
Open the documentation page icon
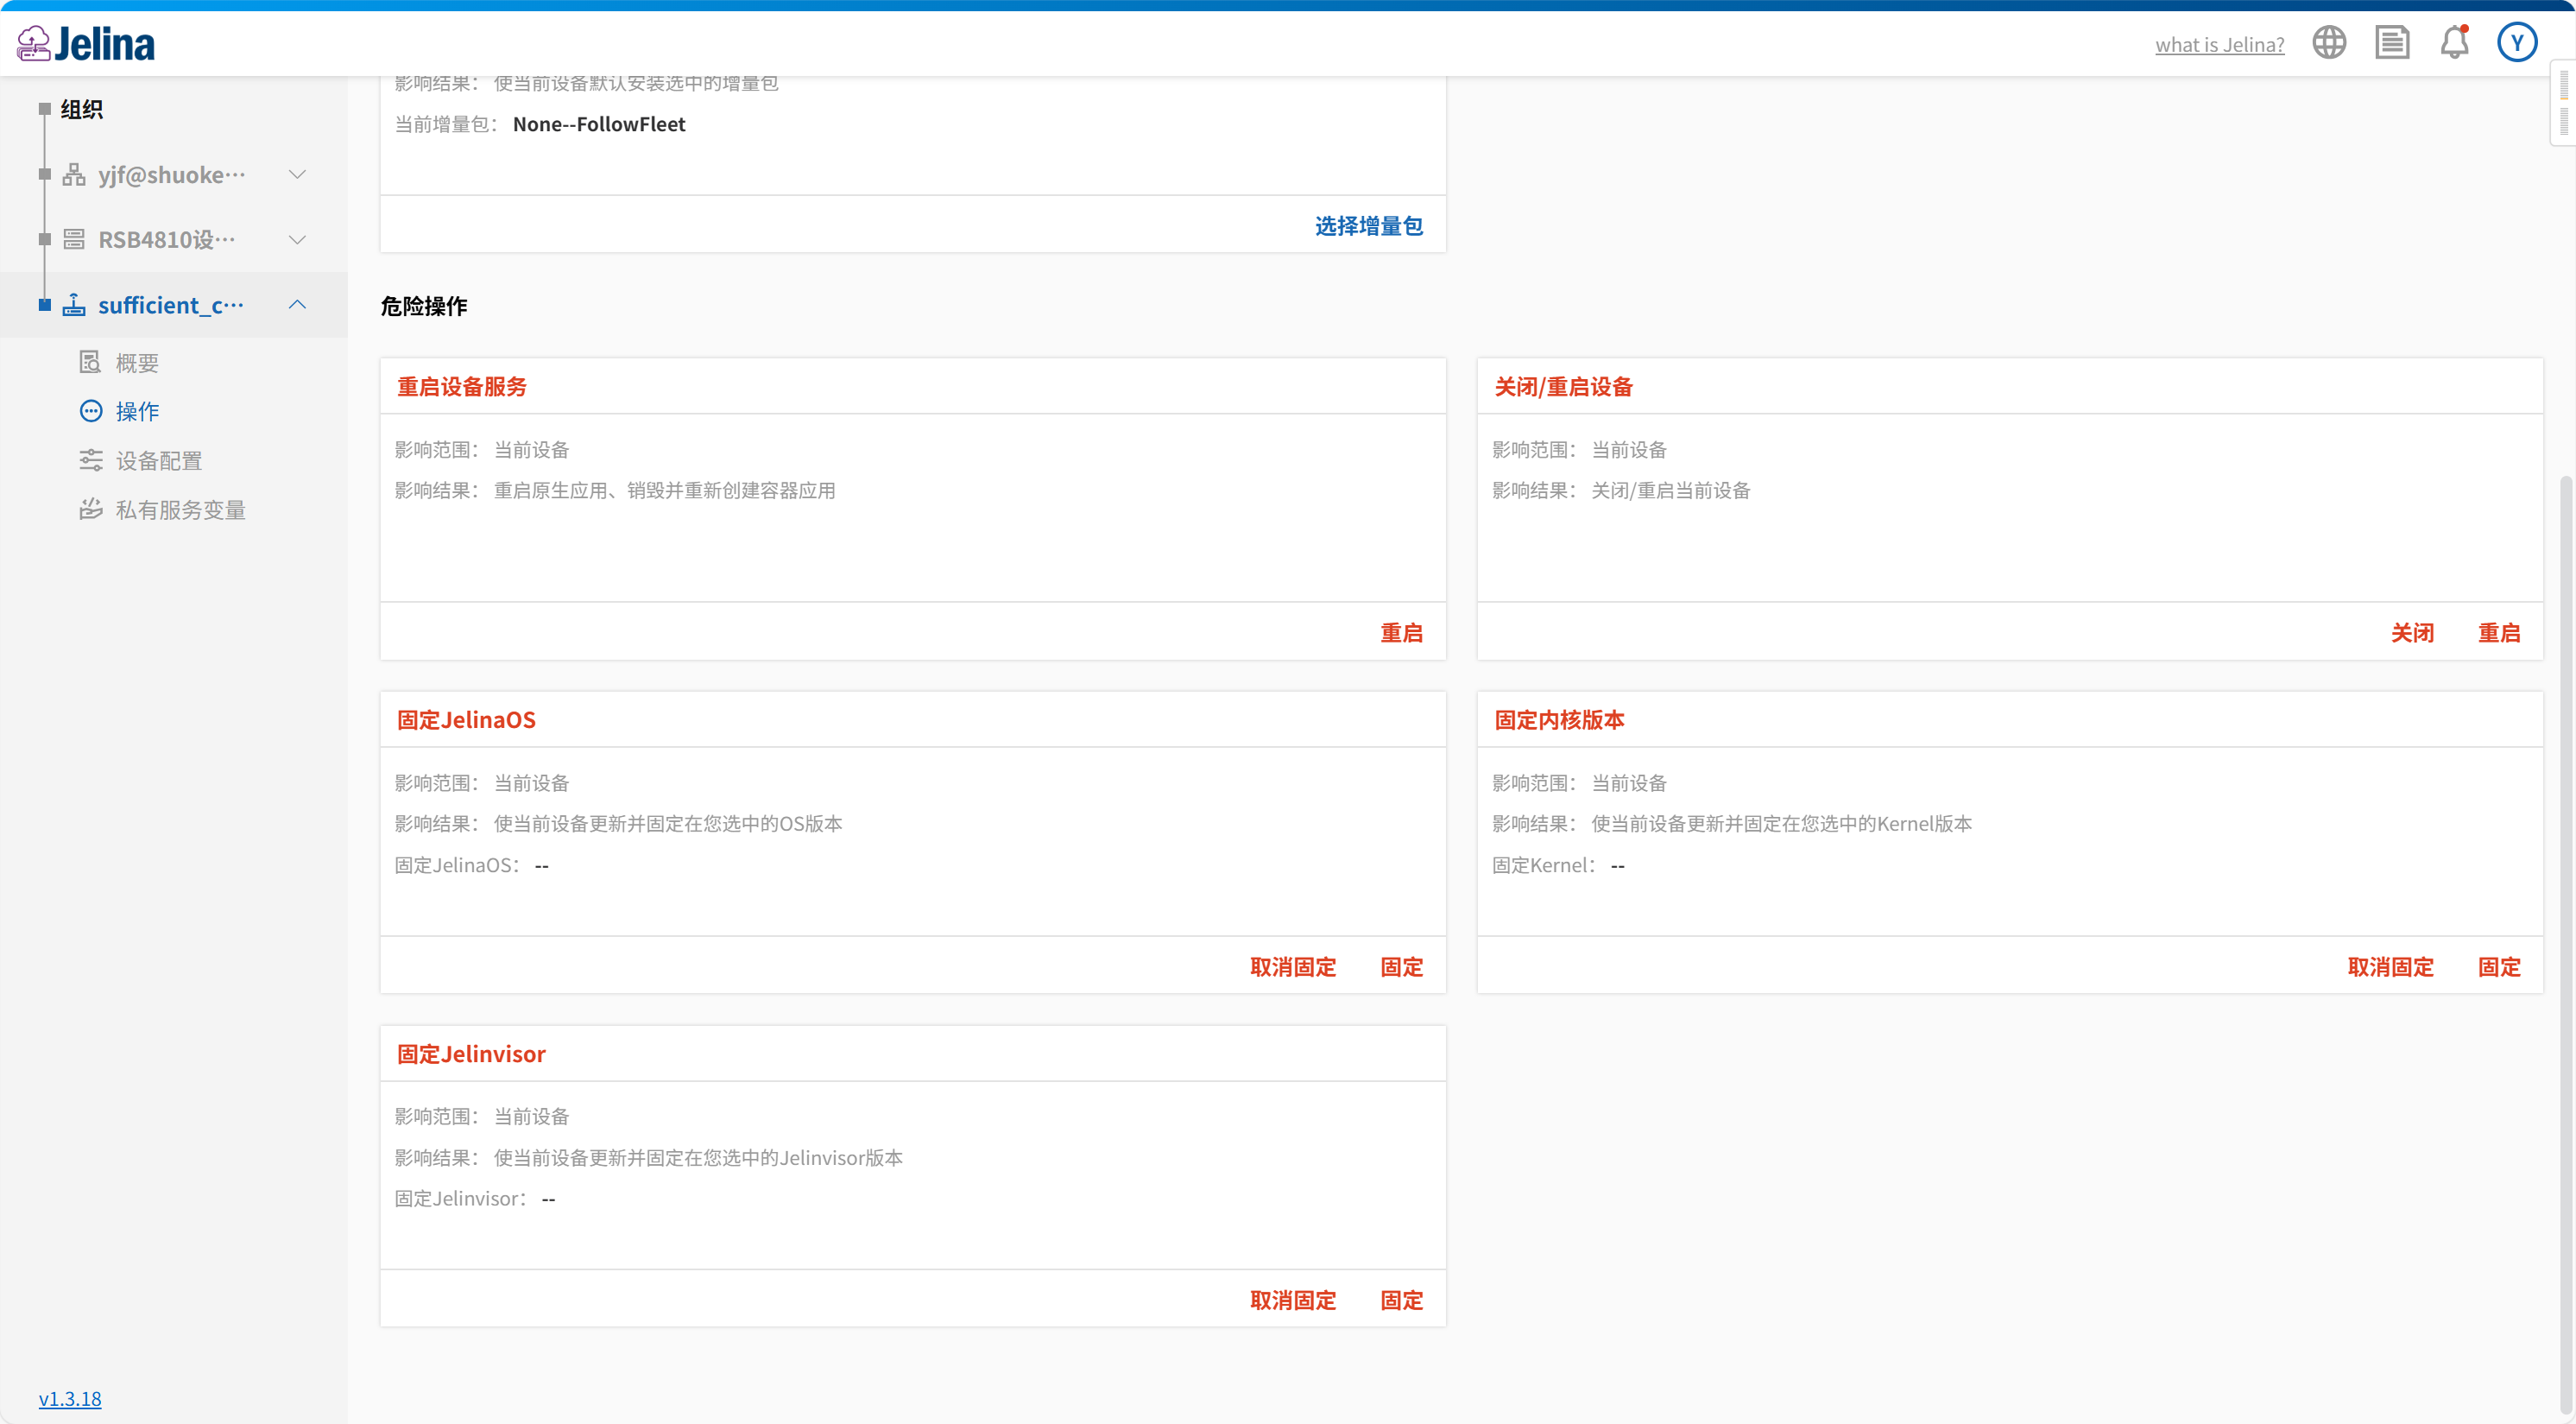click(x=2392, y=43)
